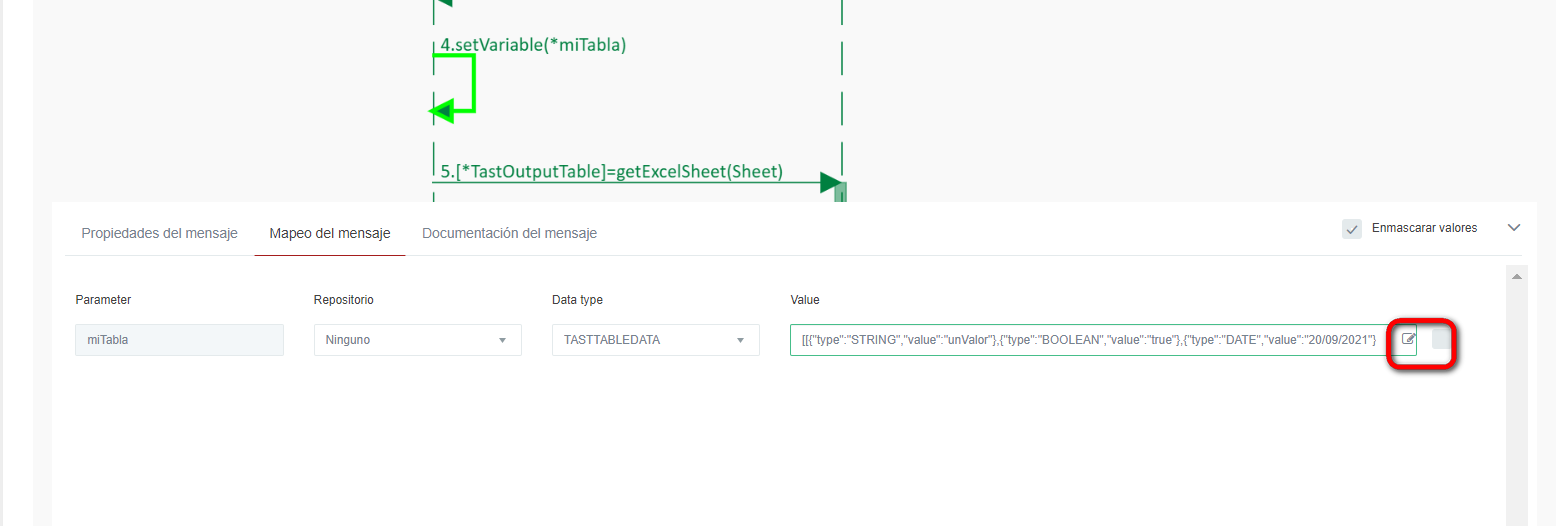Open the Repositorio dropdown showing Ninguno
The height and width of the screenshot is (526, 1556).
[x=417, y=340]
